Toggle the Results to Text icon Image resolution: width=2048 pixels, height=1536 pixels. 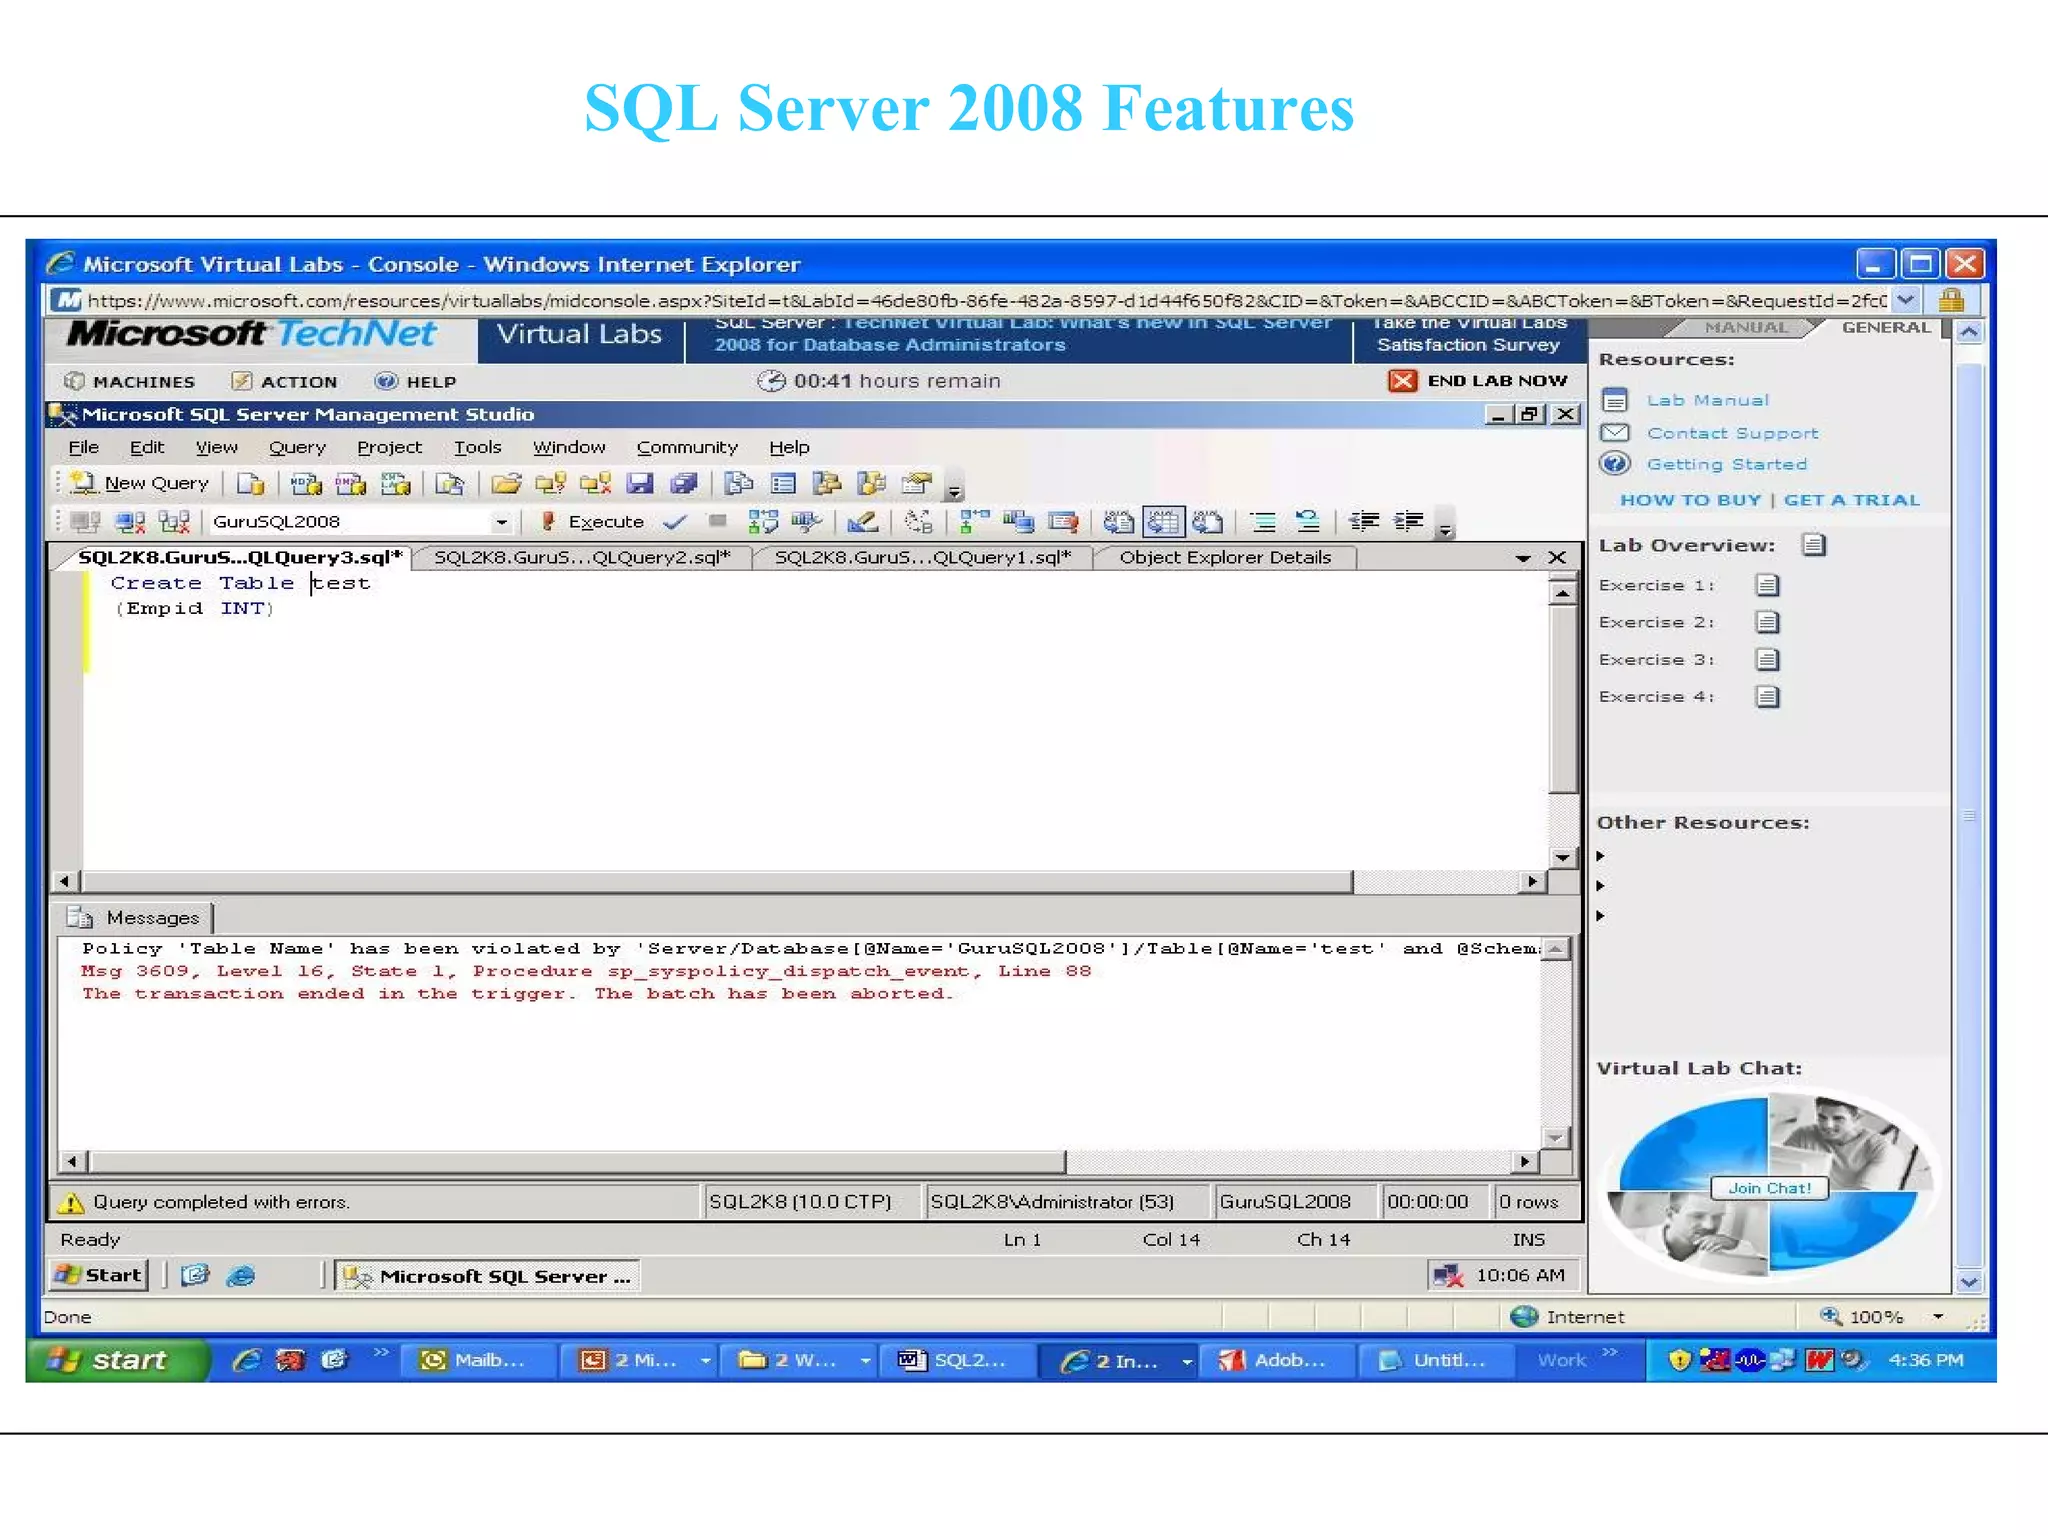(1118, 522)
